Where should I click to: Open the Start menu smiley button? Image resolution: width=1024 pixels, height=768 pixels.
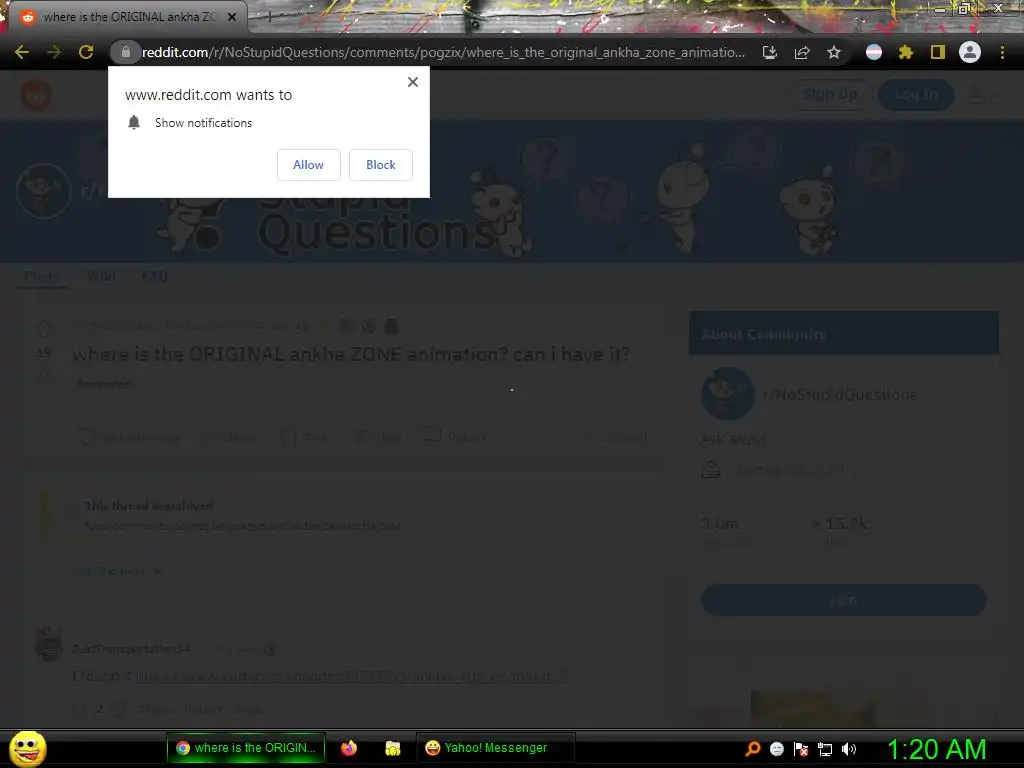[x=27, y=748]
